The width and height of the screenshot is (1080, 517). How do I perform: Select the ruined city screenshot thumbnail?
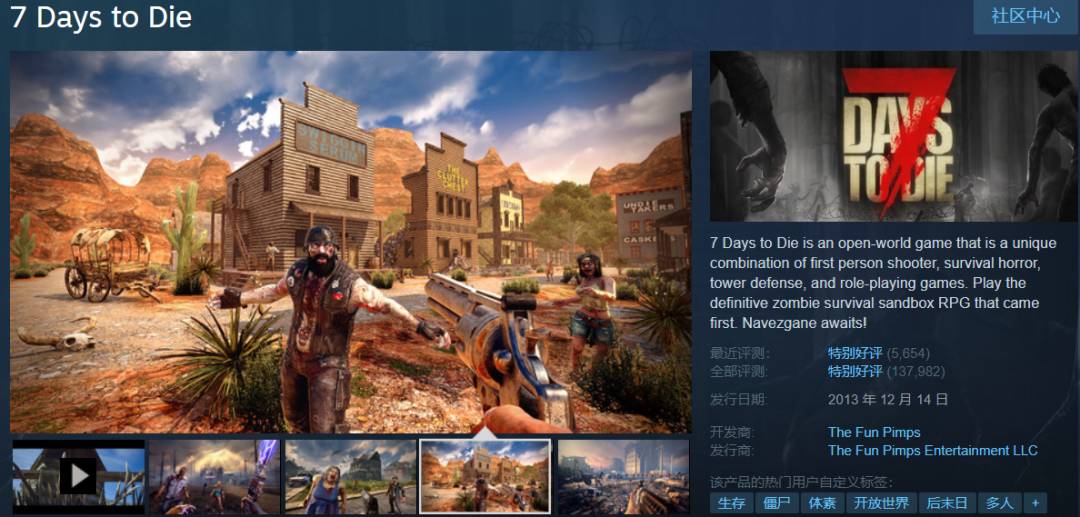(623, 477)
